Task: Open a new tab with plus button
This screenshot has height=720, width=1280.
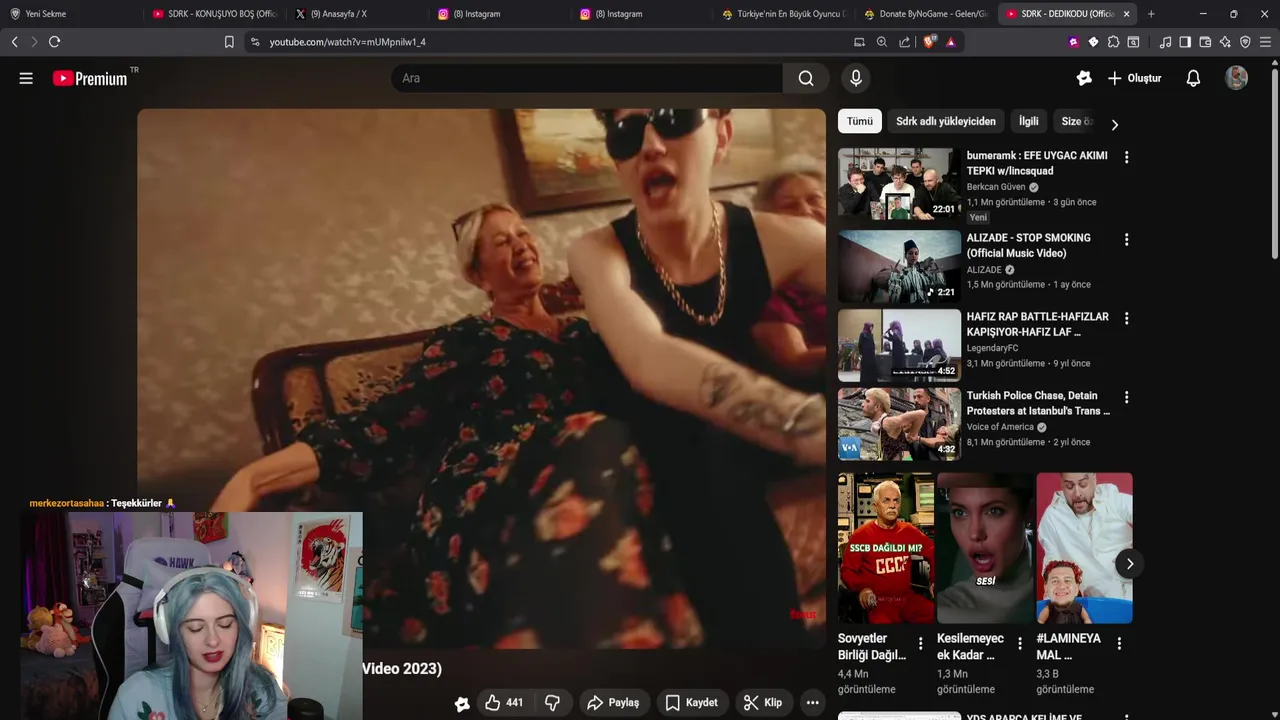Action: click(x=1151, y=14)
